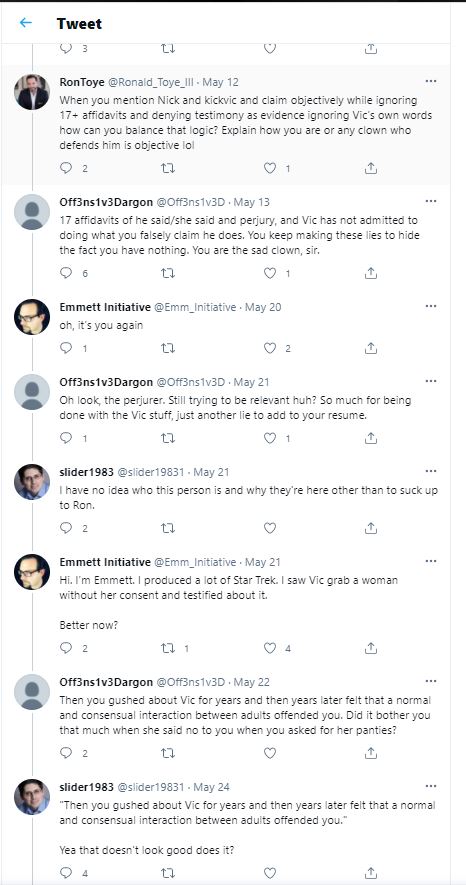The width and height of the screenshot is (466, 885).
Task: Expand options for Off3ns1v3Dargon's May 22 tweet
Action: tap(431, 681)
